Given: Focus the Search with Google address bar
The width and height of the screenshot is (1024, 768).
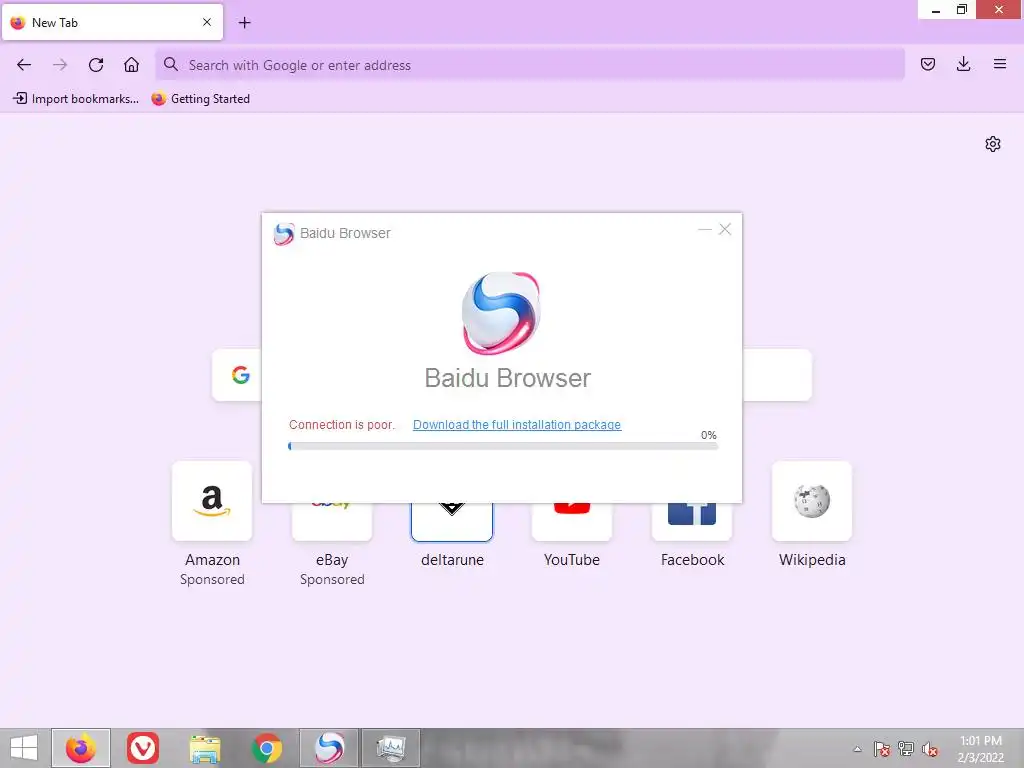Looking at the screenshot, I should coord(530,65).
